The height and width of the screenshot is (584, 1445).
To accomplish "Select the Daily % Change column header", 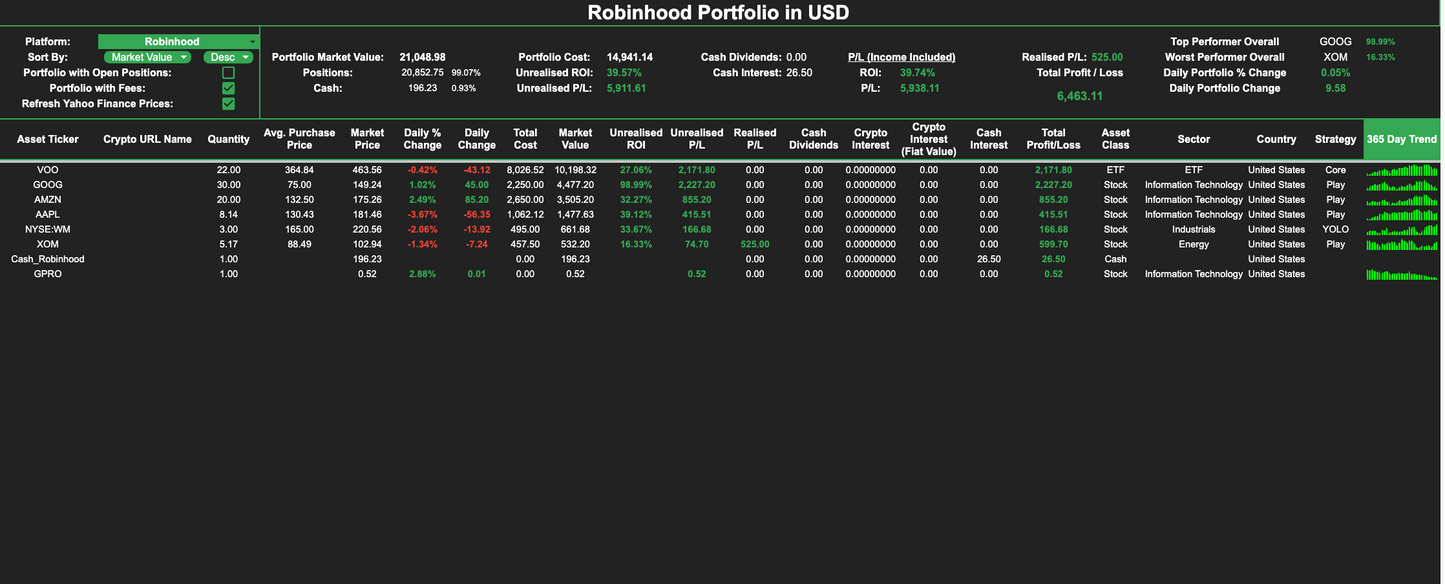I will tap(423, 139).
